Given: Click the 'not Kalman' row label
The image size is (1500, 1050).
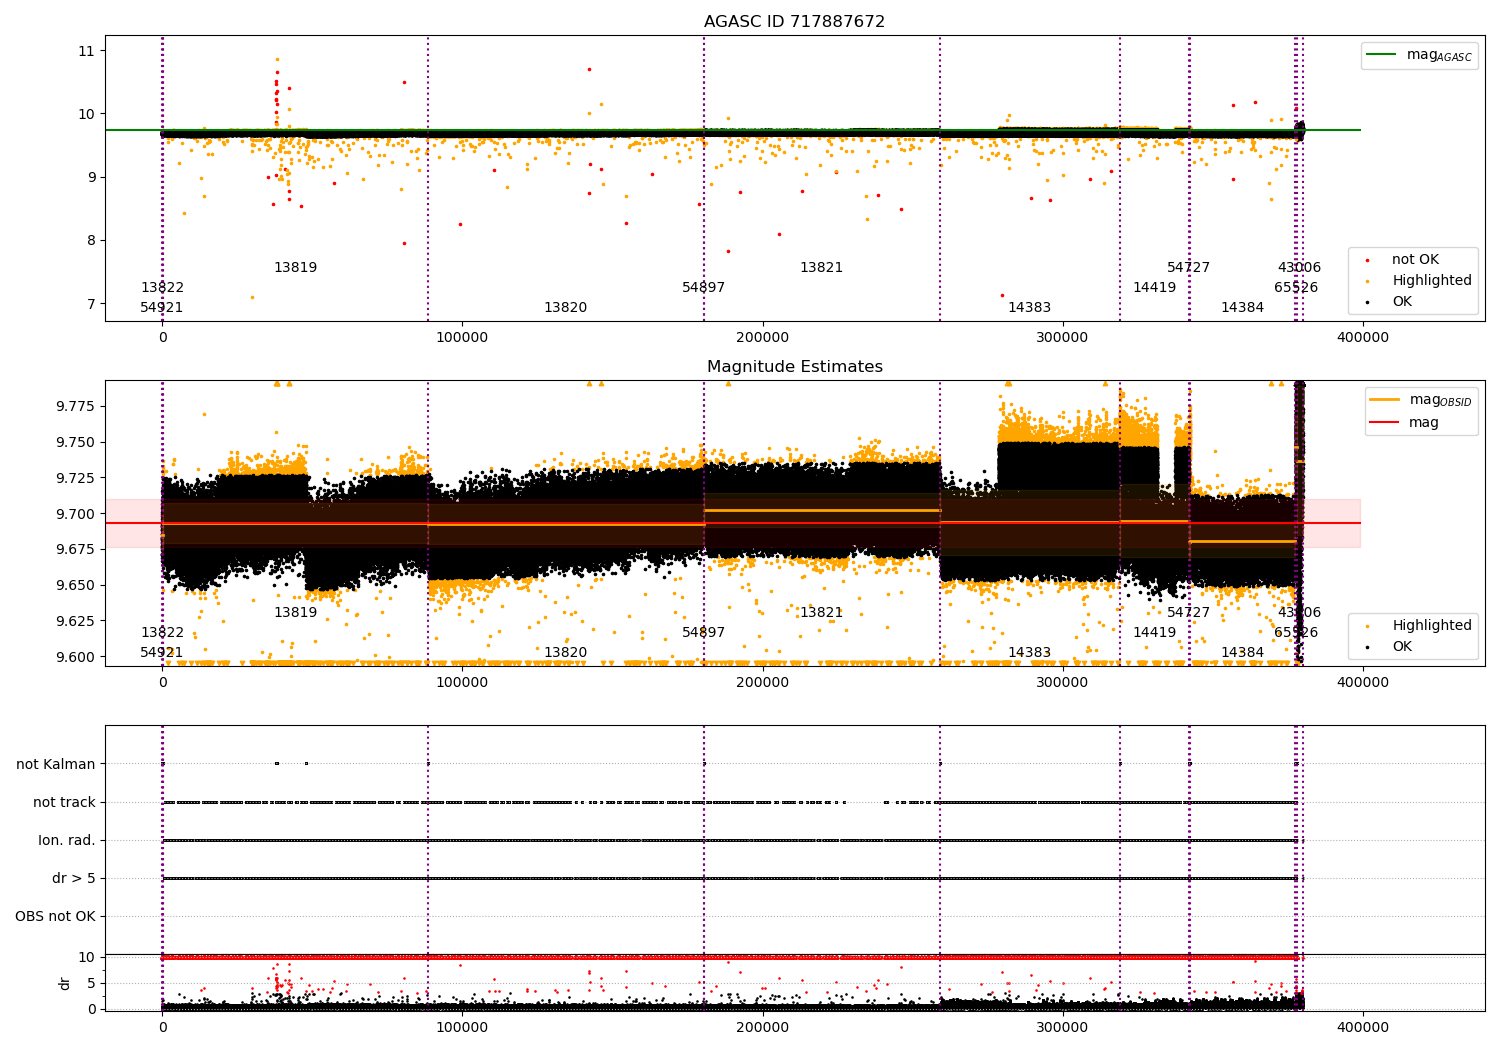Looking at the screenshot, I should point(56,764).
